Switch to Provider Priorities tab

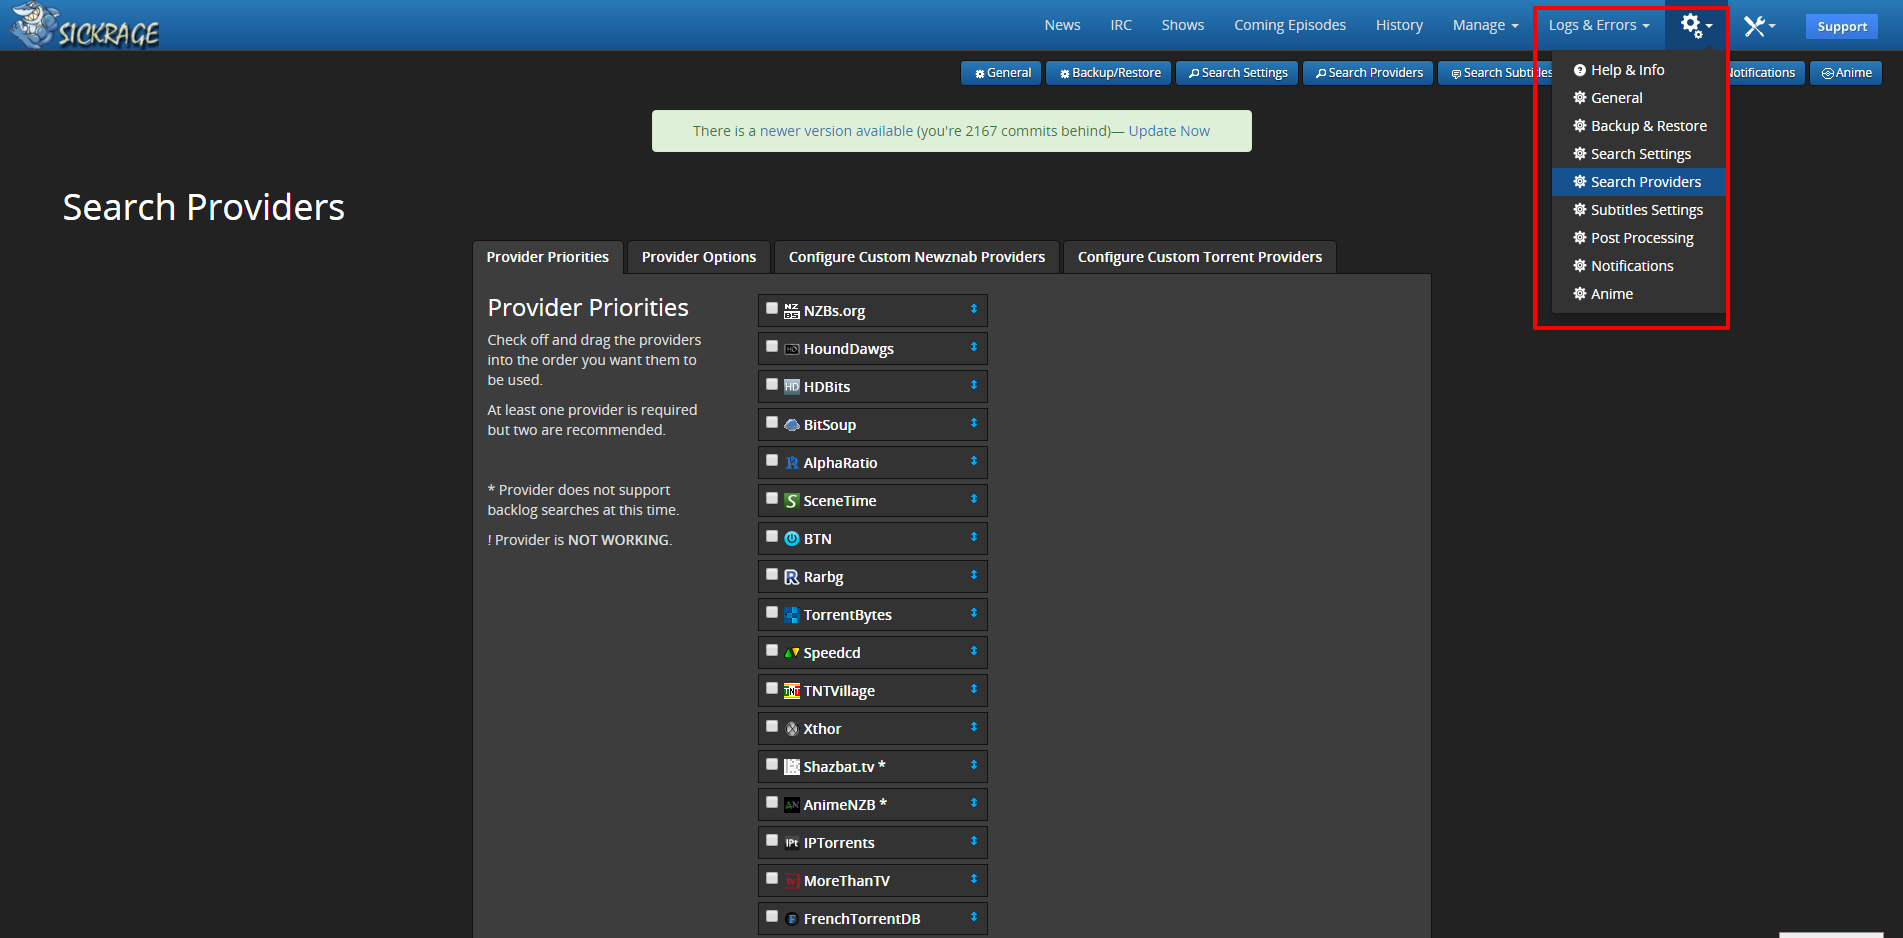coord(548,257)
